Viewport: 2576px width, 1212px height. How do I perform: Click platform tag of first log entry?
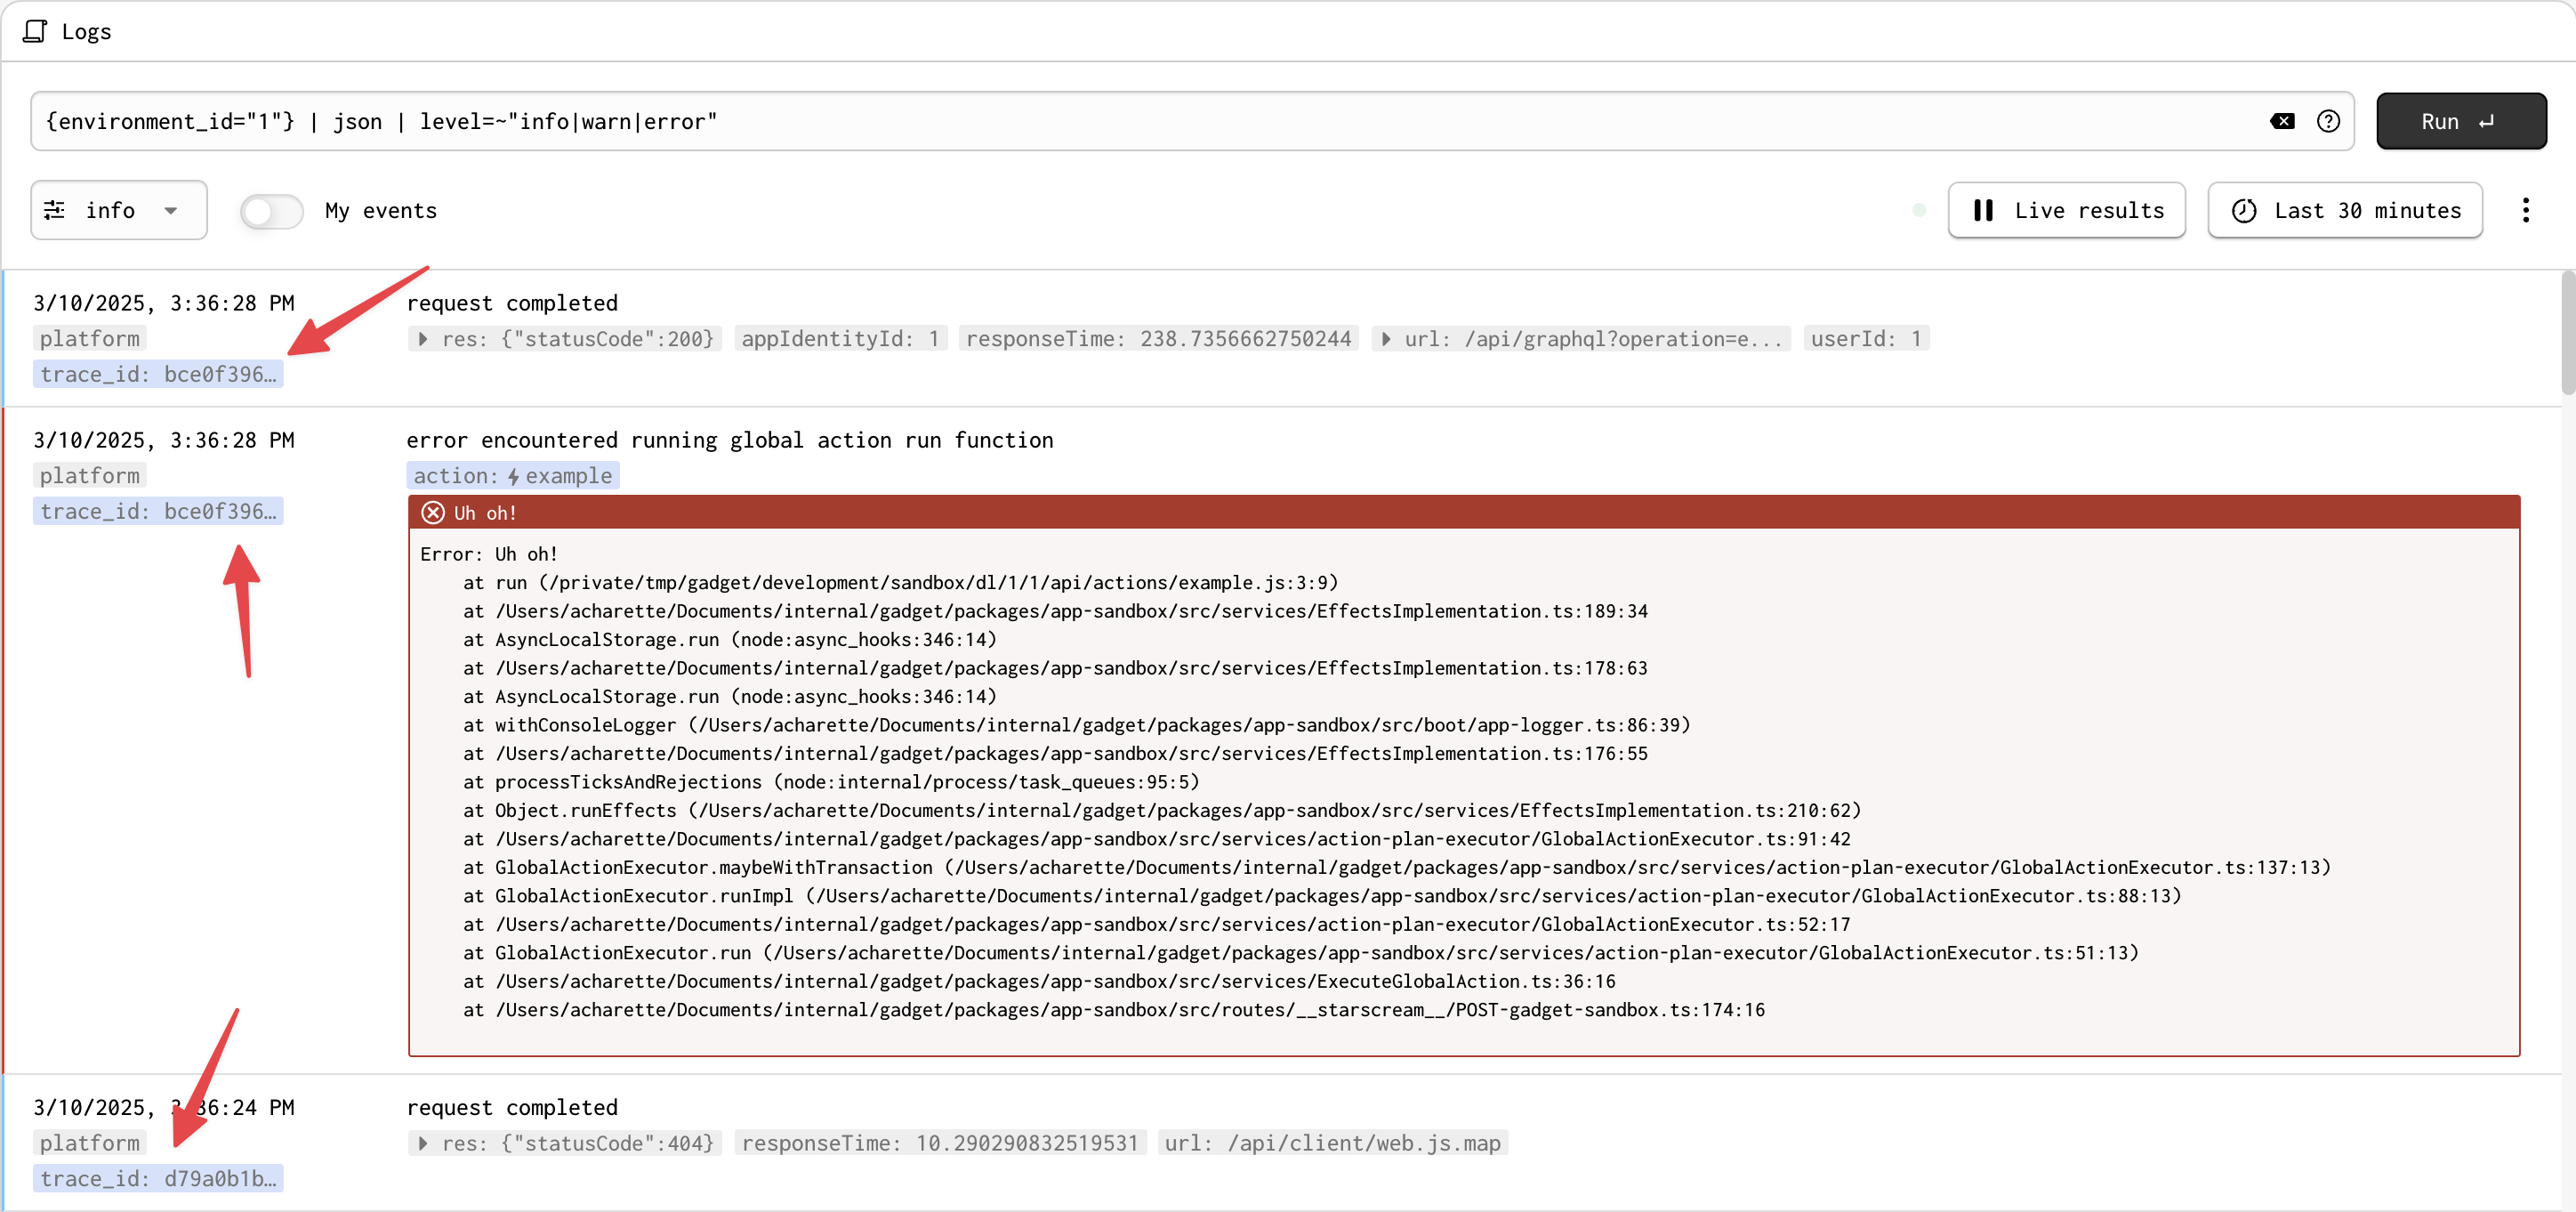pyautogui.click(x=90, y=338)
